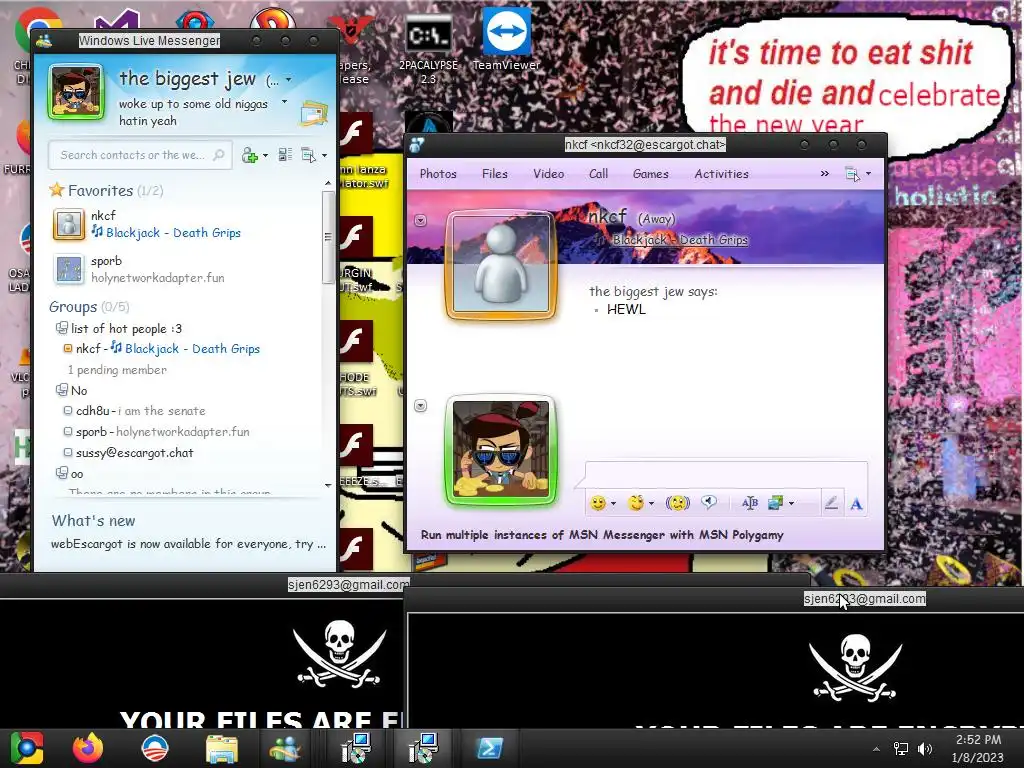This screenshot has width=1024, height=768.
Task: Show hidden system tray icons arrow
Action: 876,749
